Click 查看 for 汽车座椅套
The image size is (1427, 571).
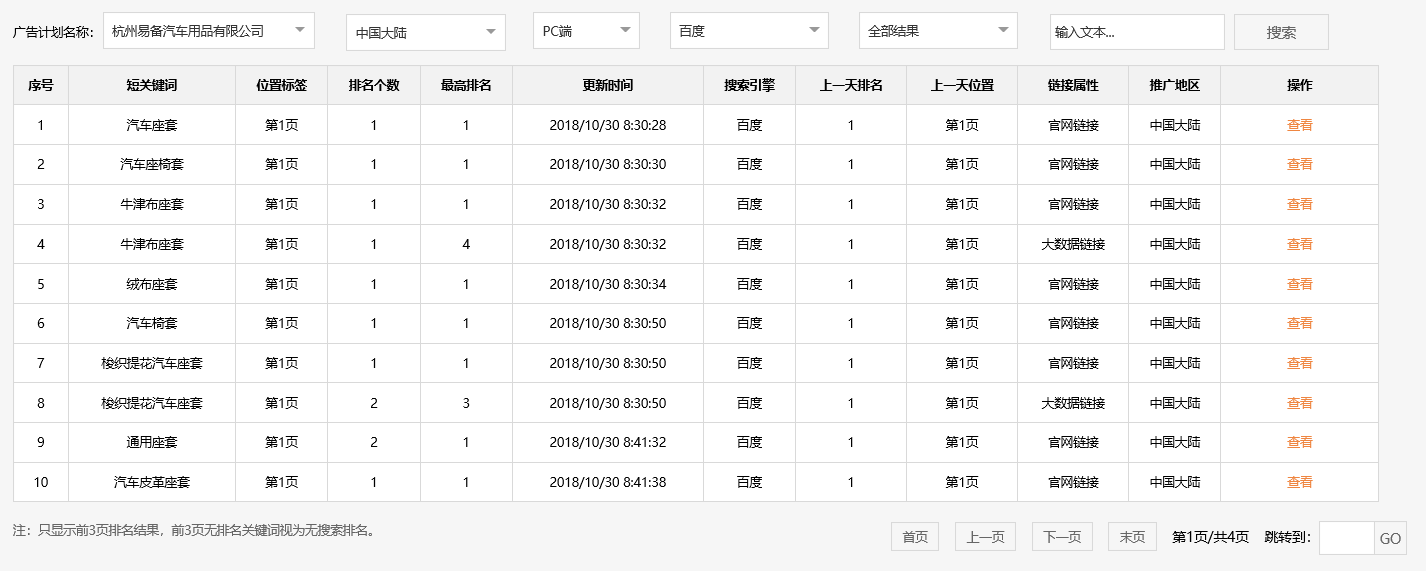[1299, 164]
